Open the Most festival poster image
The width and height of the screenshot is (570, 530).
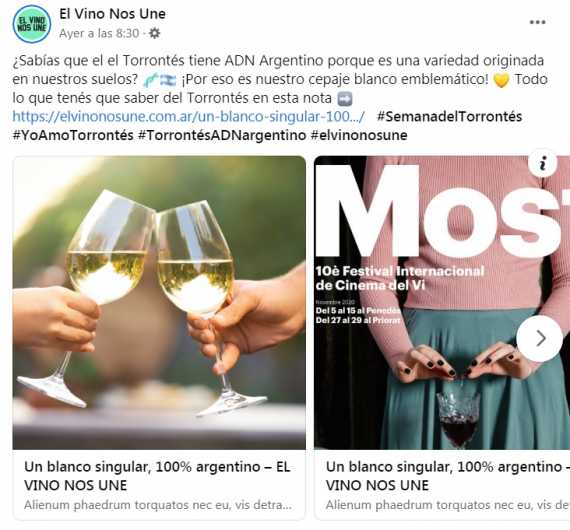(442, 303)
